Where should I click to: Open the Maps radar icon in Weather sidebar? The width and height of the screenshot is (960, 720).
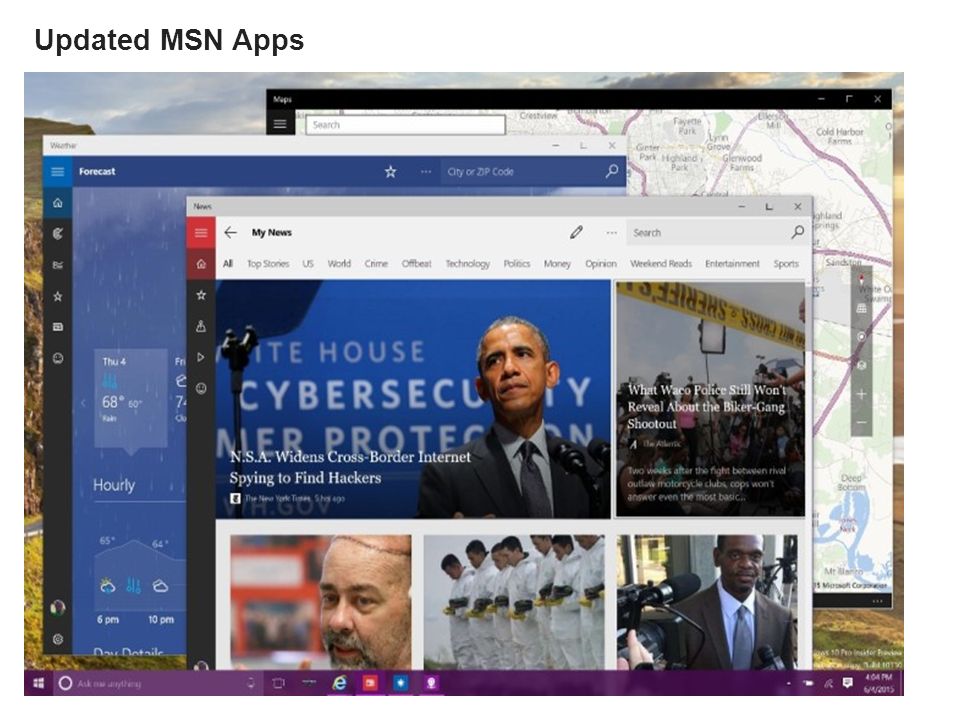point(58,233)
